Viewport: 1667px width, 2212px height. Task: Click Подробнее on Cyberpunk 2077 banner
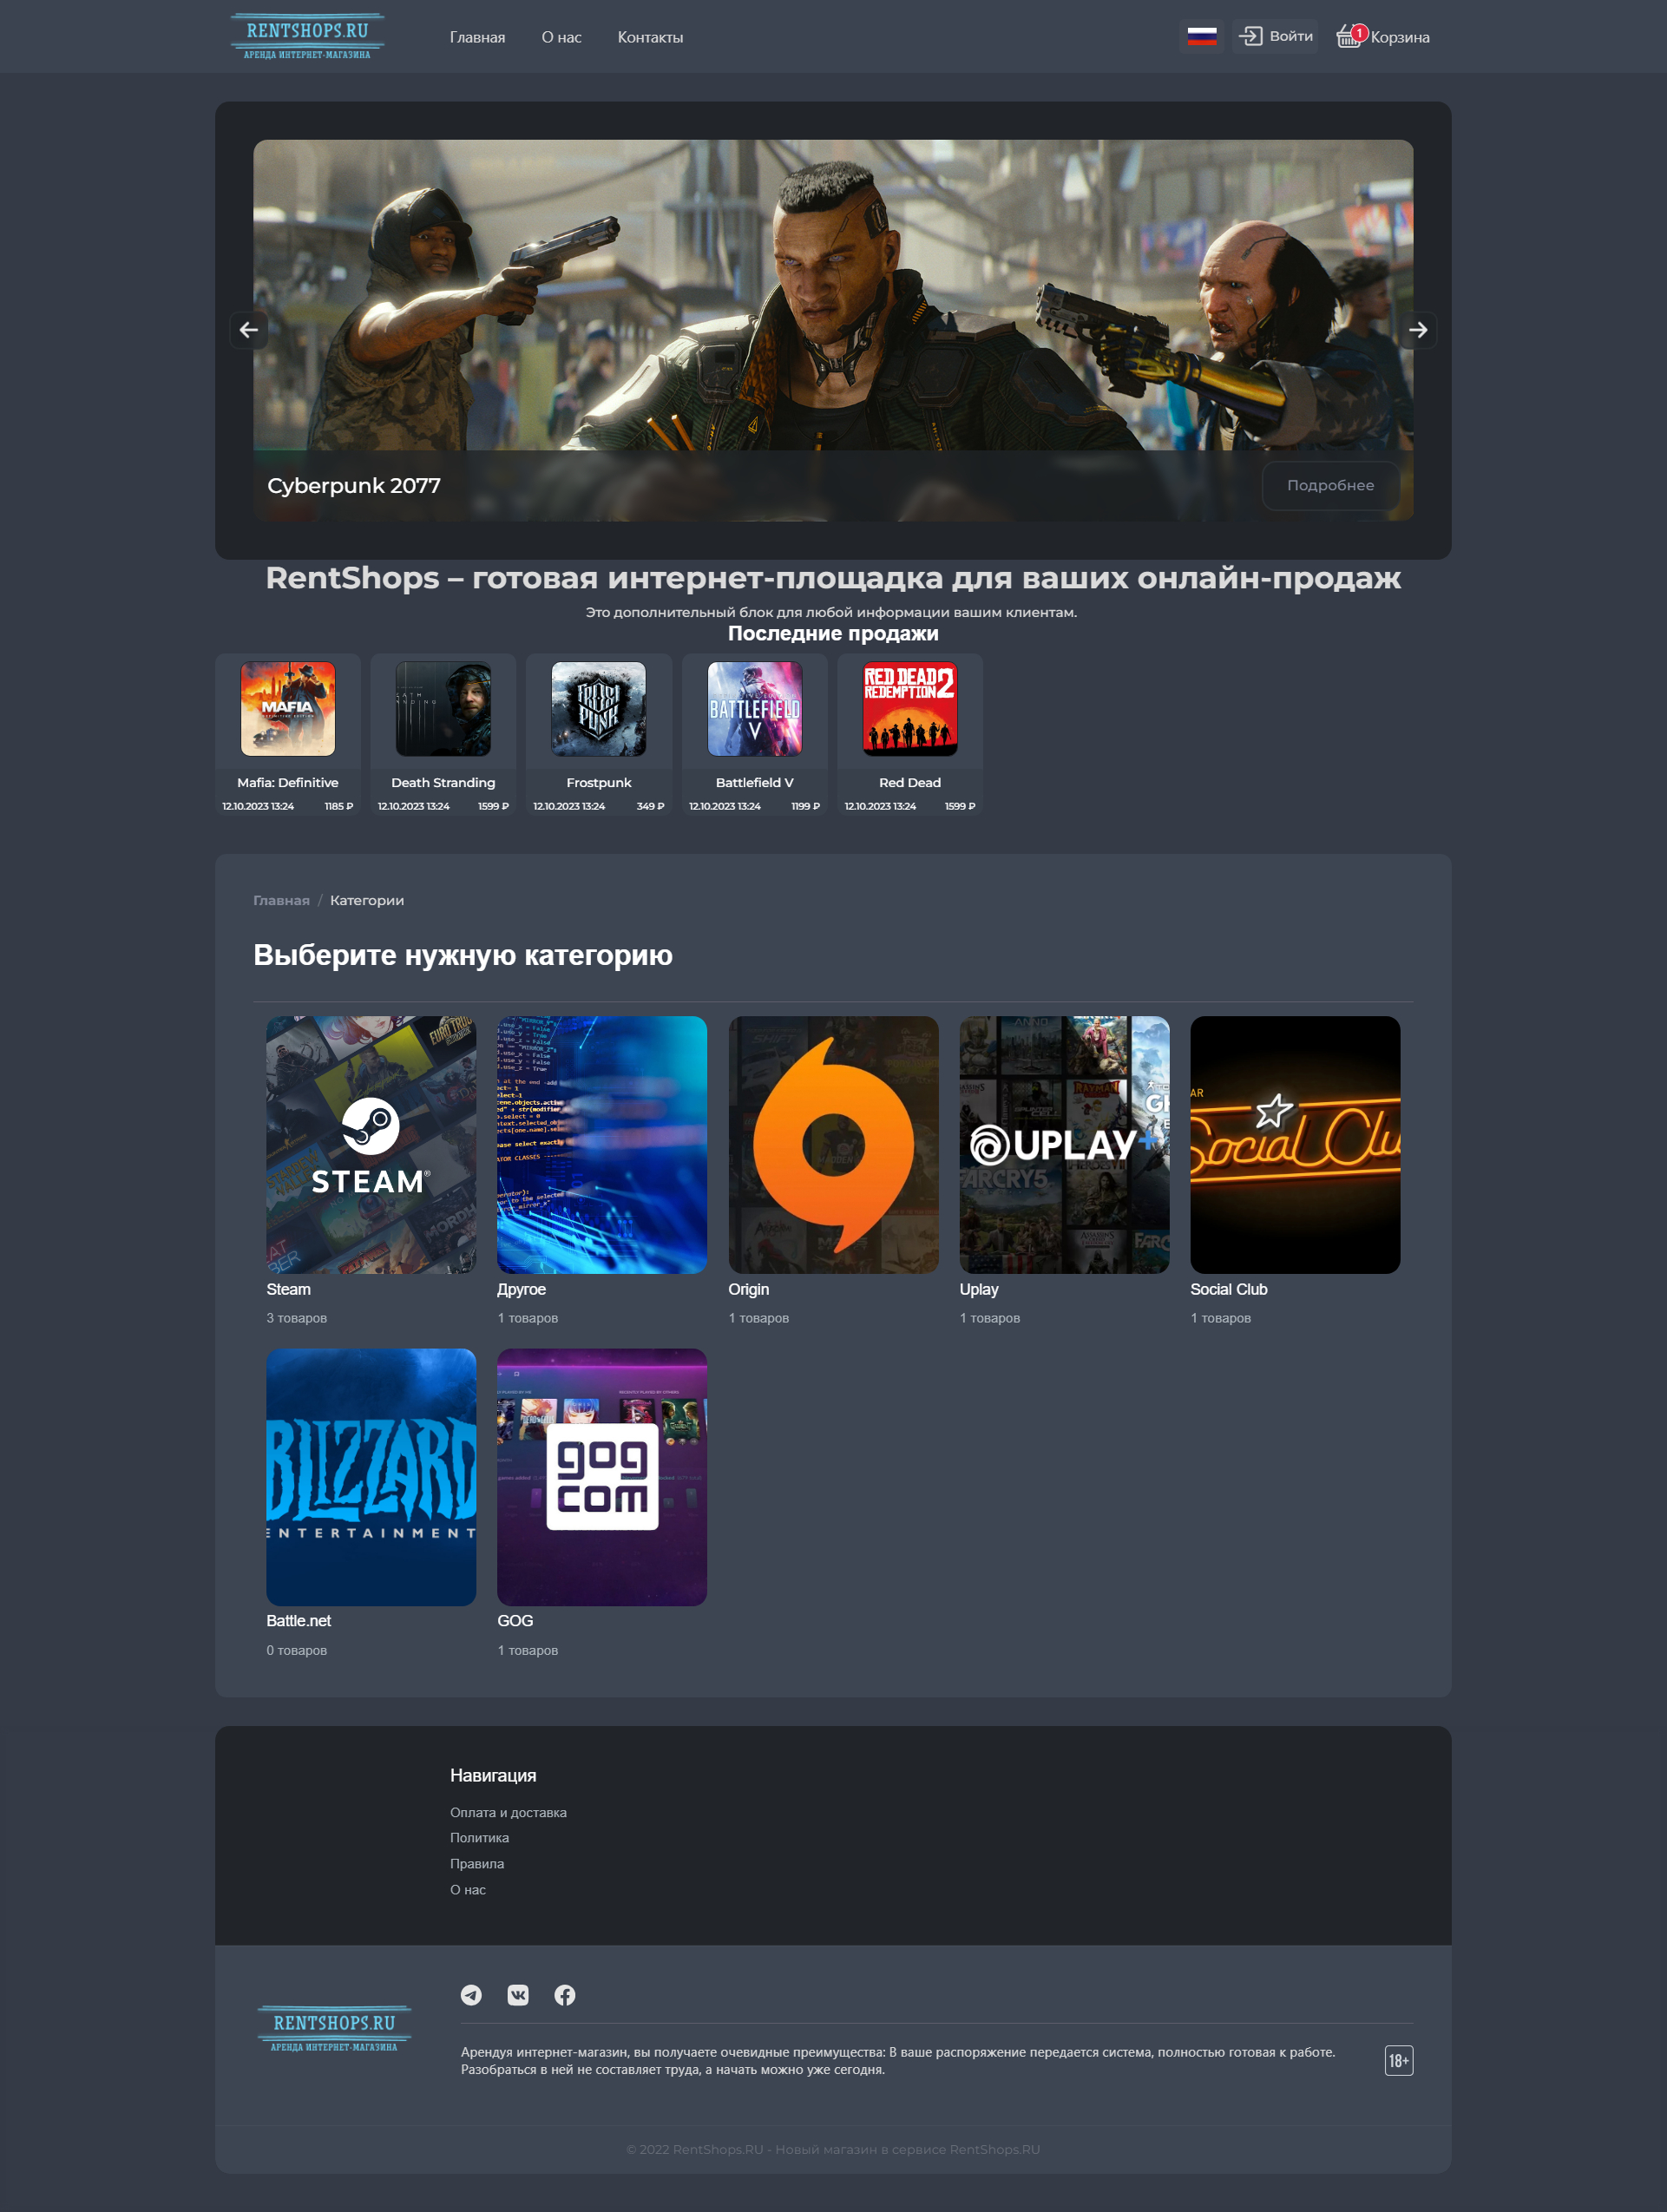pyautogui.click(x=1330, y=486)
